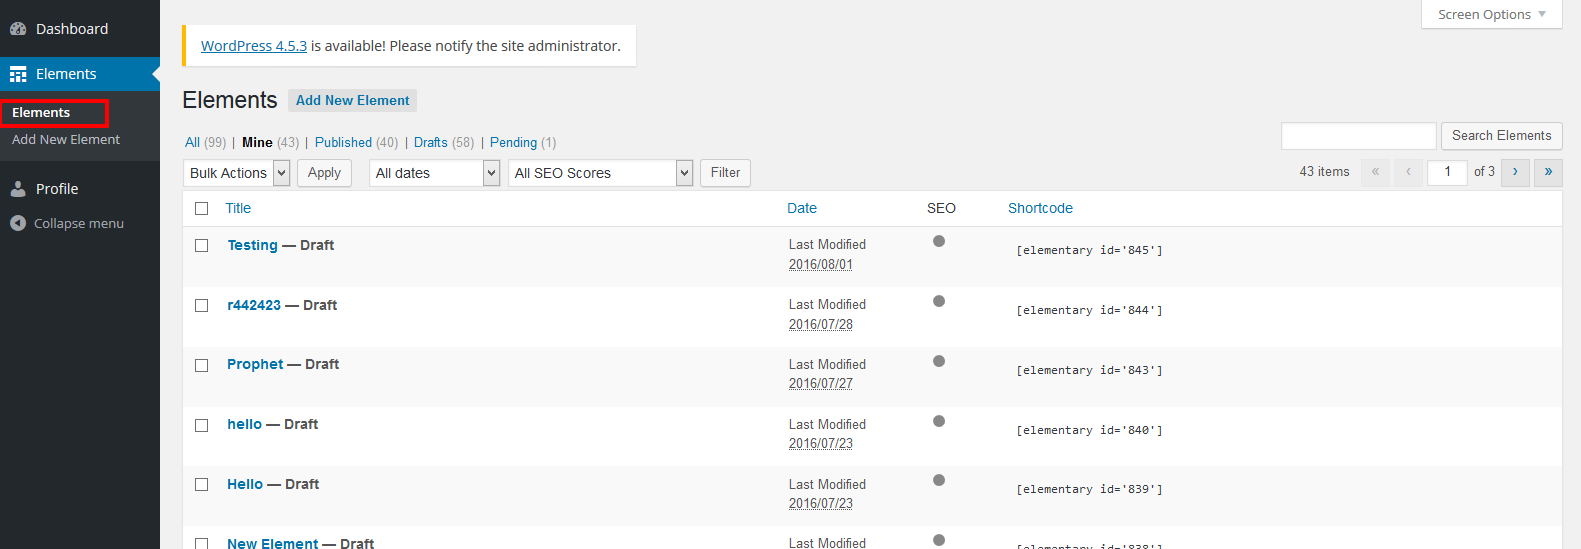The width and height of the screenshot is (1581, 549).
Task: Check the Prophet draft row
Action: [202, 365]
